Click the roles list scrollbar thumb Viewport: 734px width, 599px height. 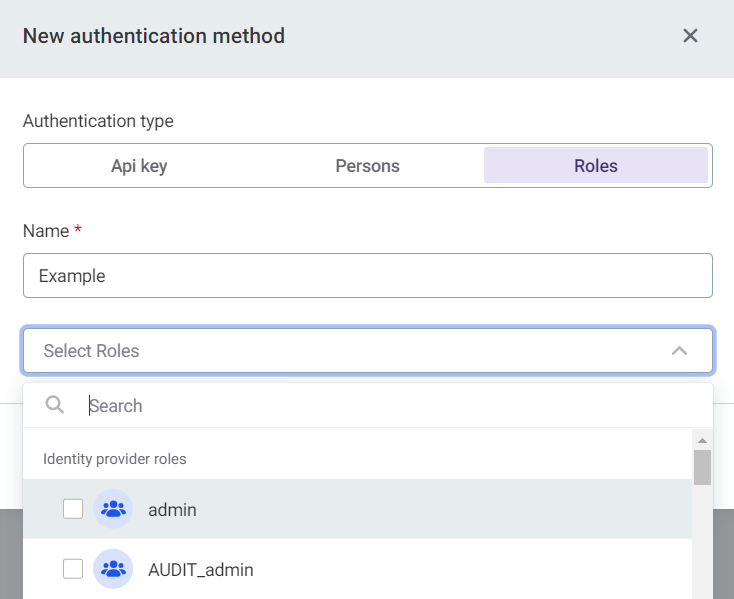click(702, 466)
